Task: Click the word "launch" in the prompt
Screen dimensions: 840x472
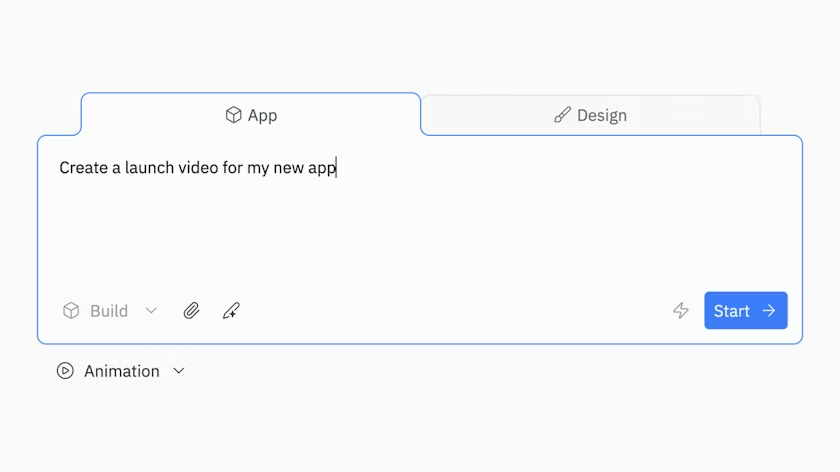Action: pyautogui.click(x=147, y=168)
